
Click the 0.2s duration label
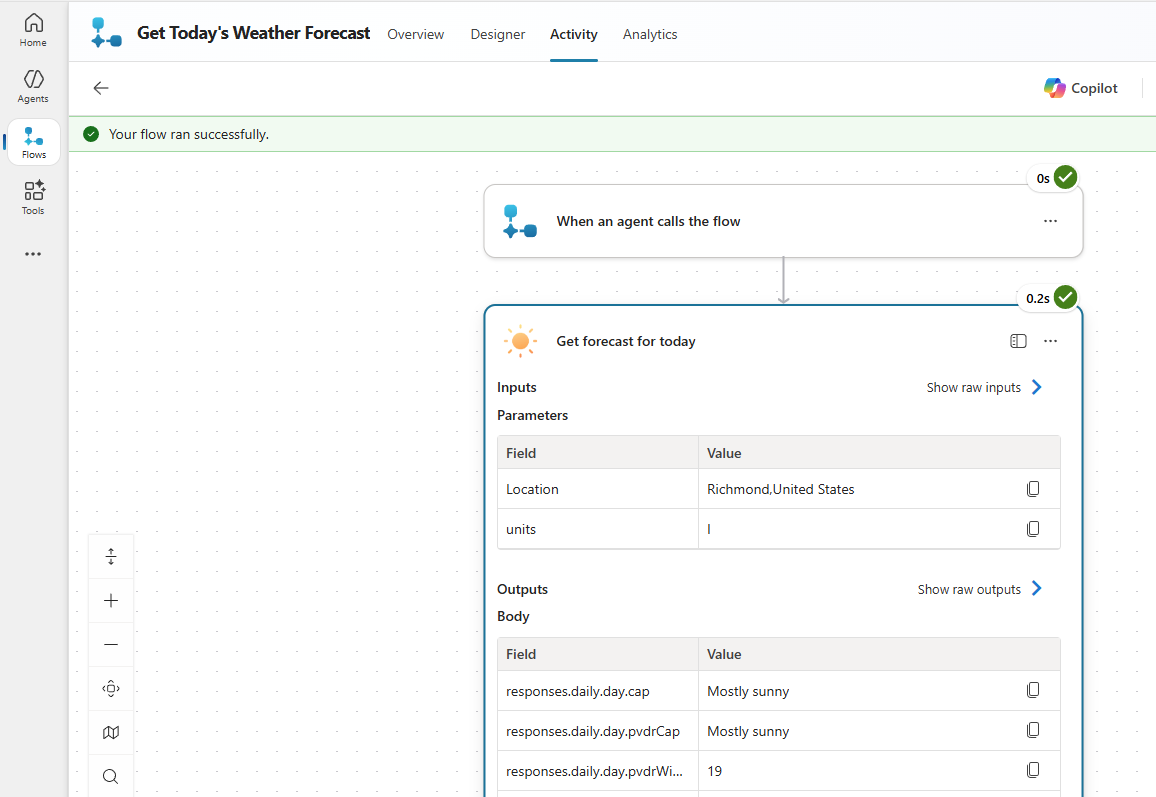[1037, 299]
